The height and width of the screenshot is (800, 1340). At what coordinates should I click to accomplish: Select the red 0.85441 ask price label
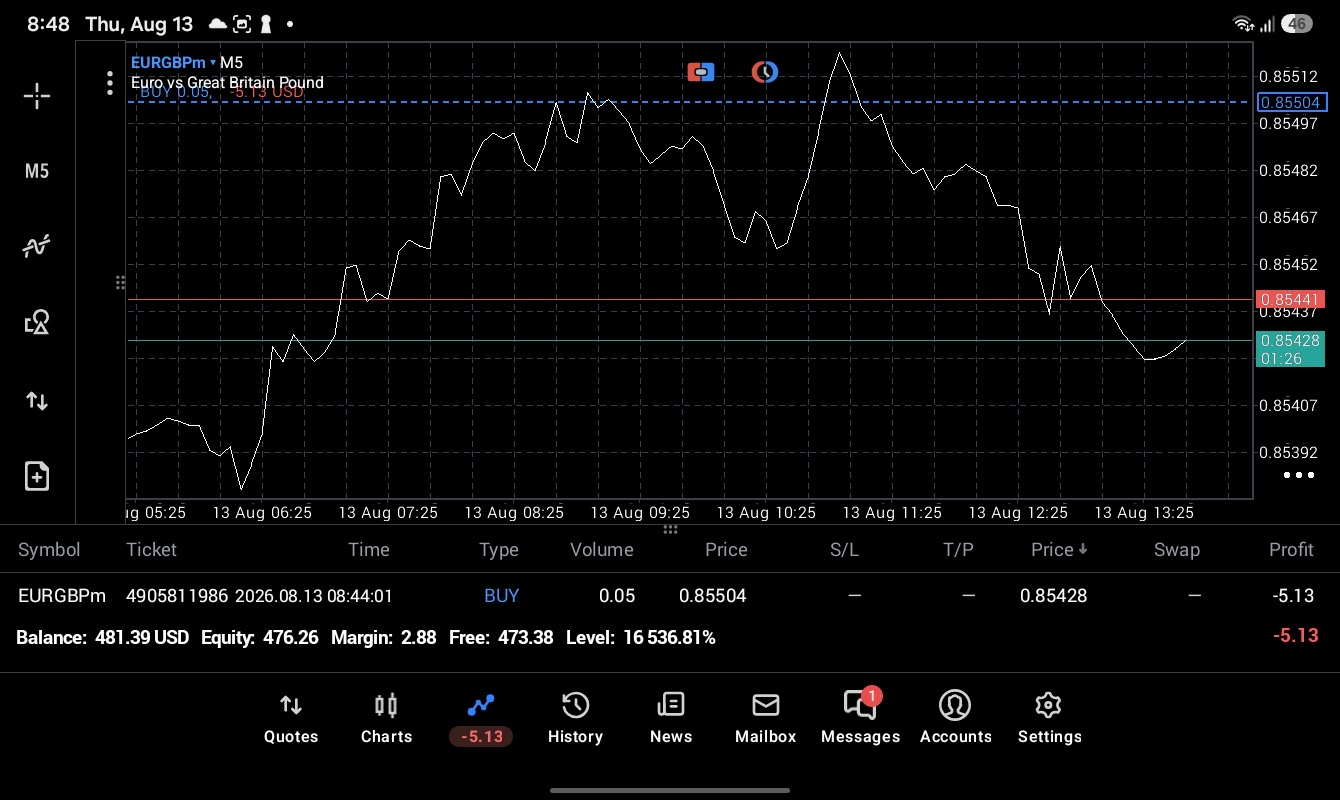(x=1291, y=299)
